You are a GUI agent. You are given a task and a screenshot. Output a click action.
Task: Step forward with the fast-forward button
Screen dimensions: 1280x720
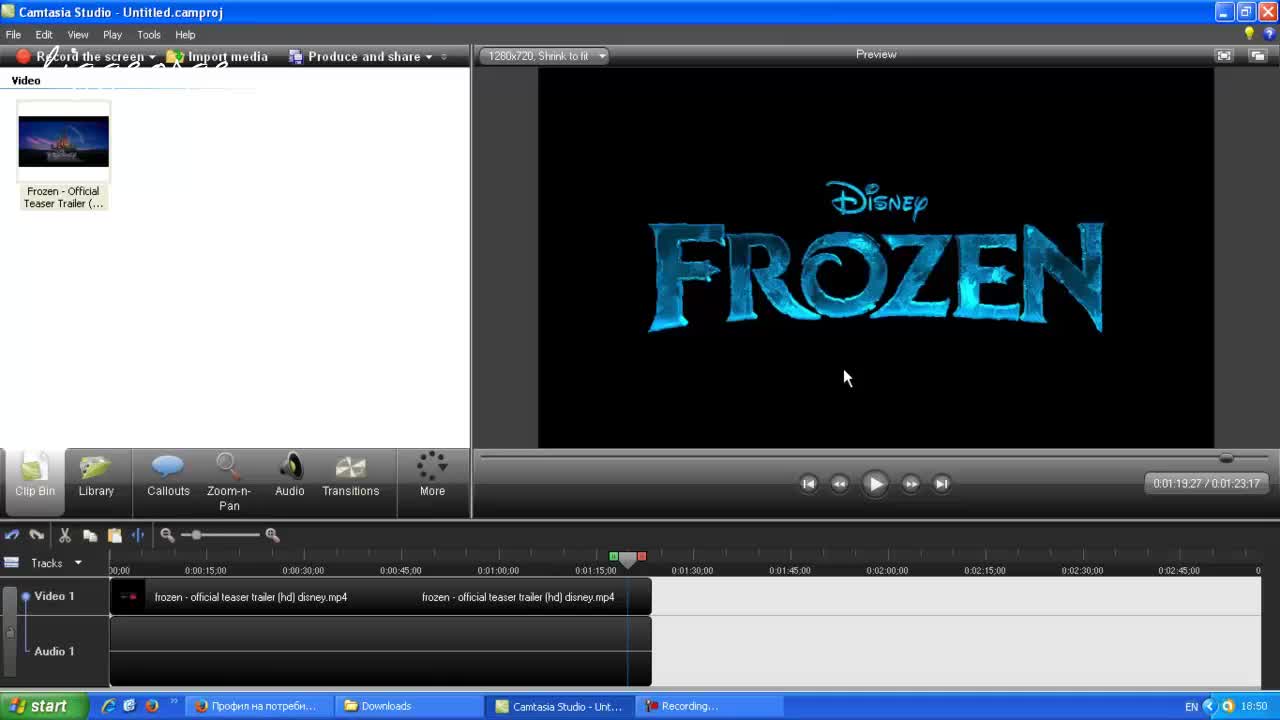(x=910, y=484)
